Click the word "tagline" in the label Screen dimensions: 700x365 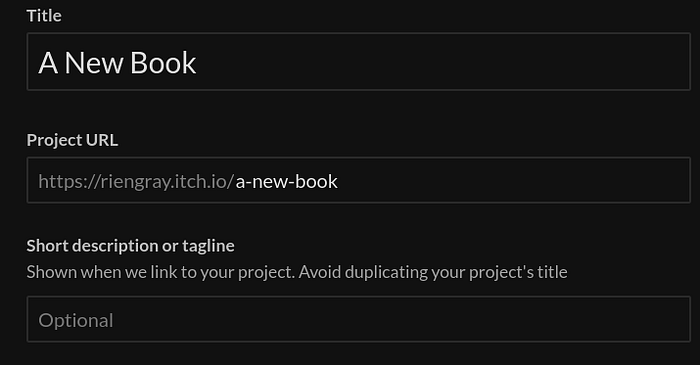[208, 246]
